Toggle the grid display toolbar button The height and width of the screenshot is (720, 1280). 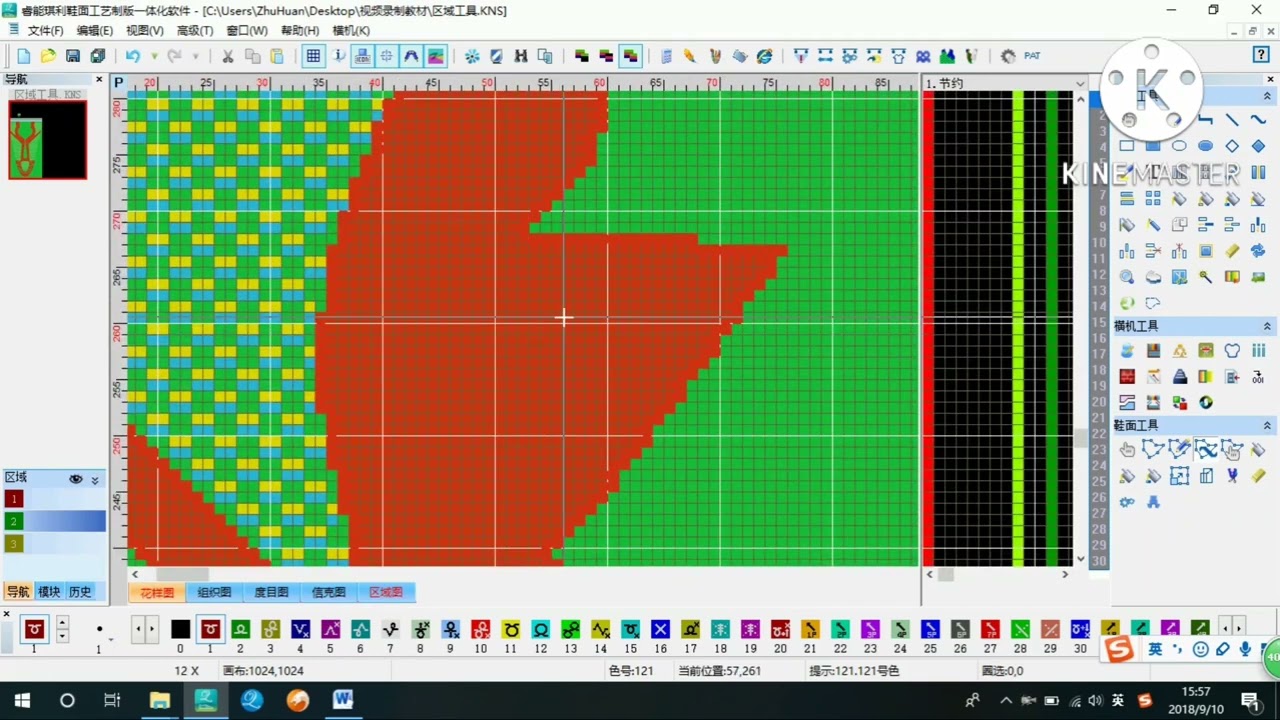(313, 56)
